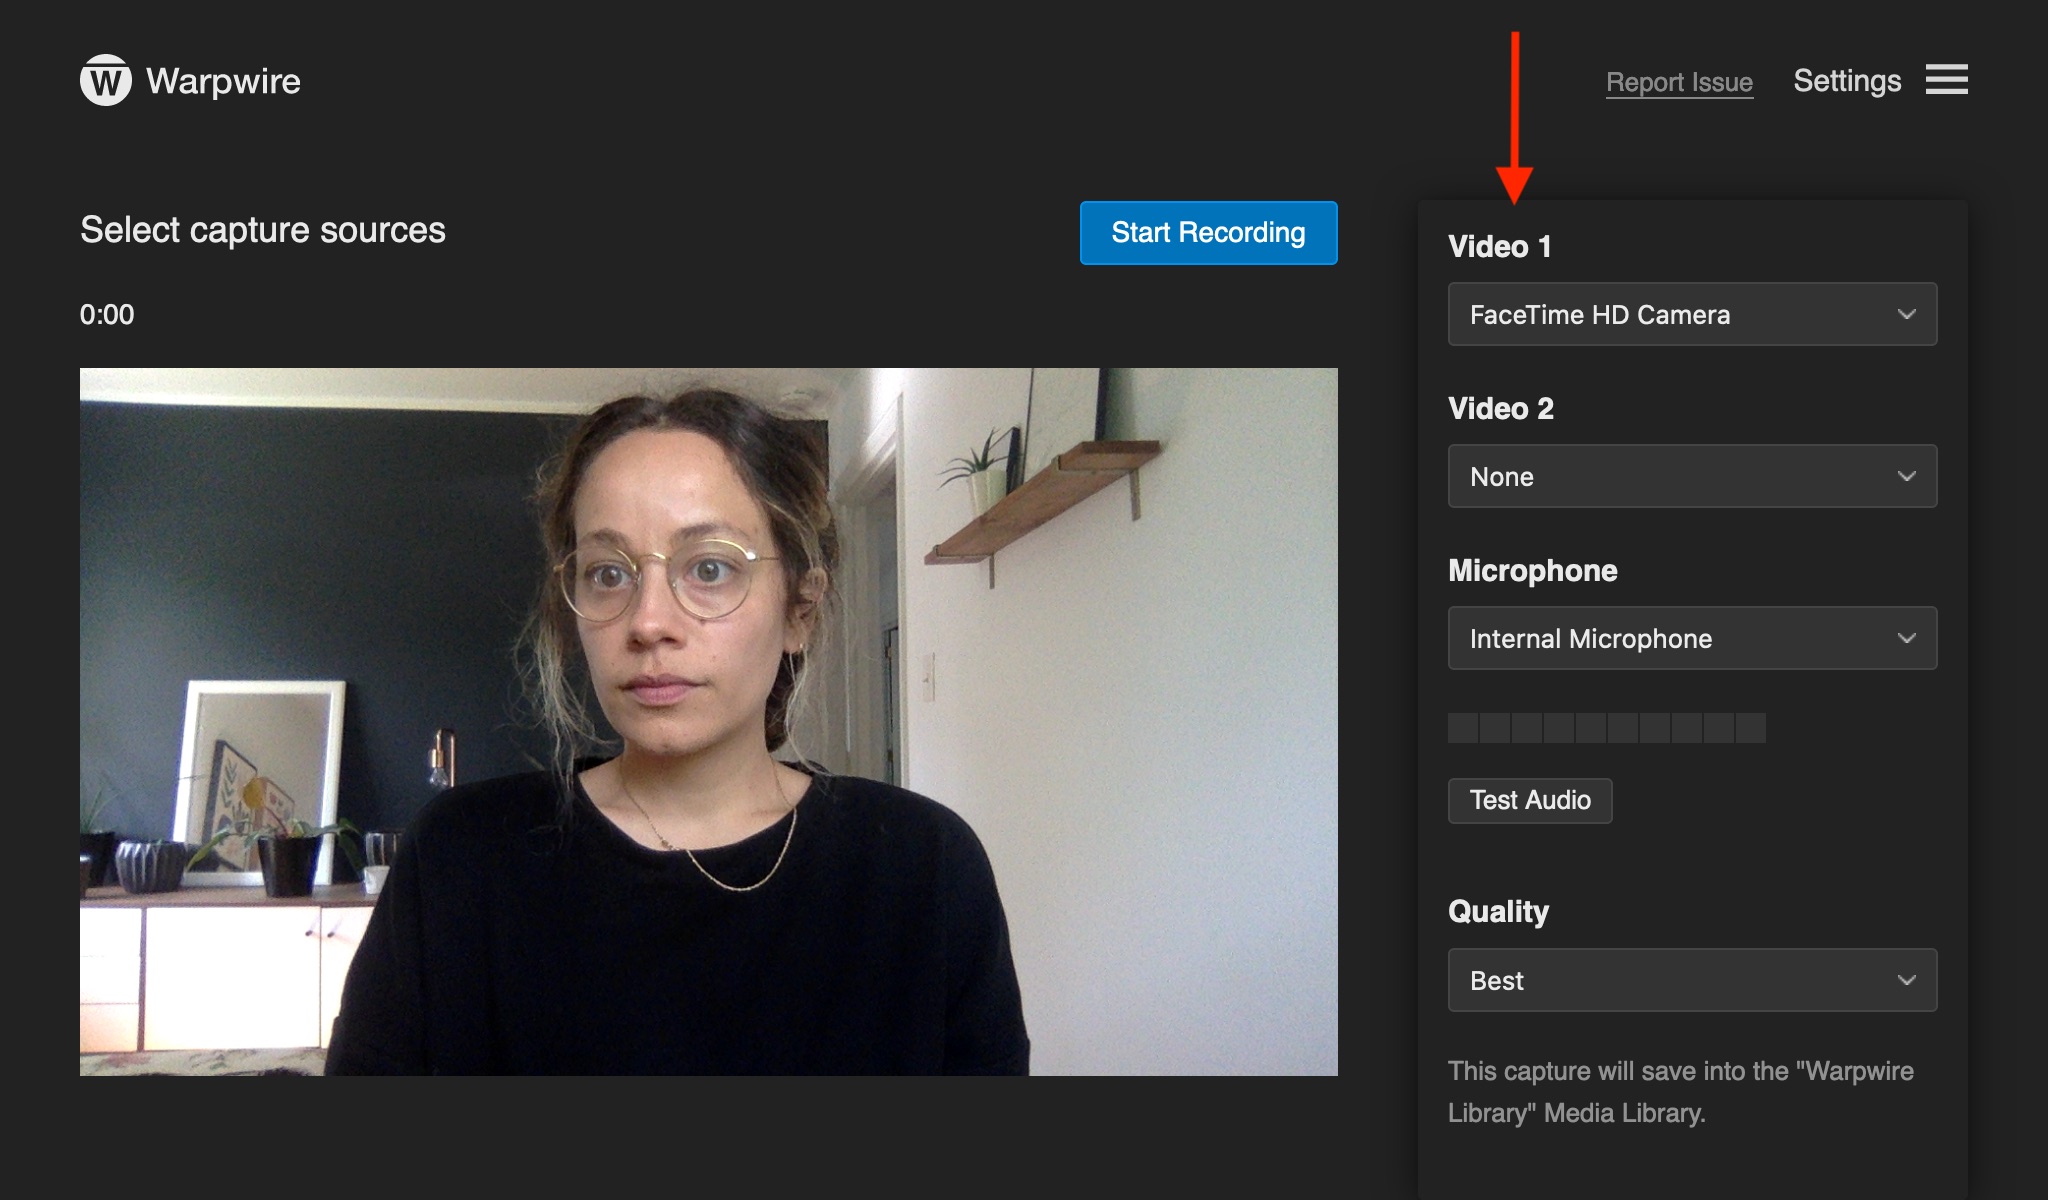Image resolution: width=2048 pixels, height=1200 pixels.
Task: Expand the Quality dropdown
Action: click(x=1691, y=979)
